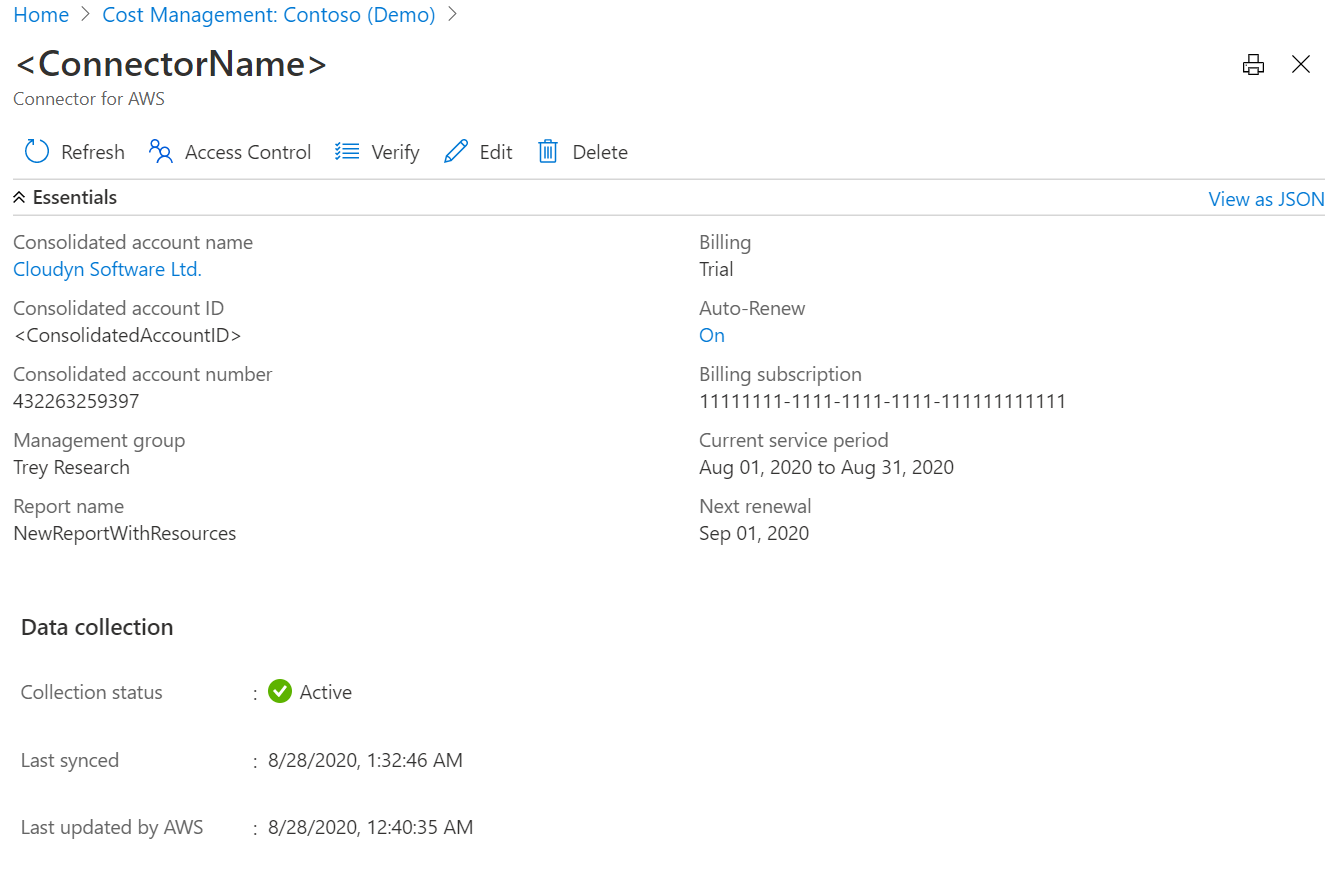Click the Verify toolbar label
The image size is (1340, 881).
395,152
